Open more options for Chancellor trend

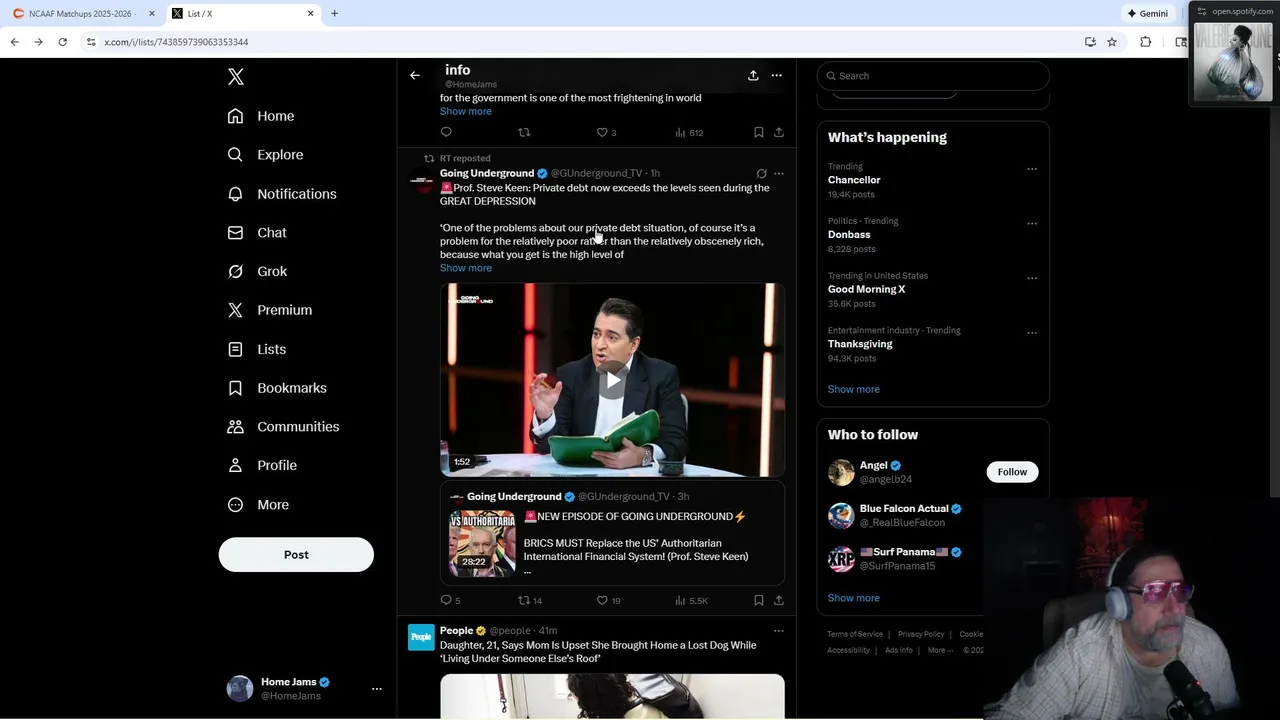pos(1032,169)
